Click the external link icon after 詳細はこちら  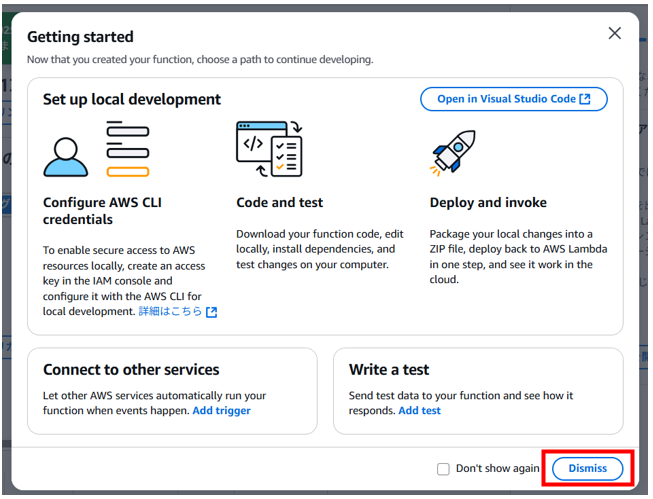[212, 312]
